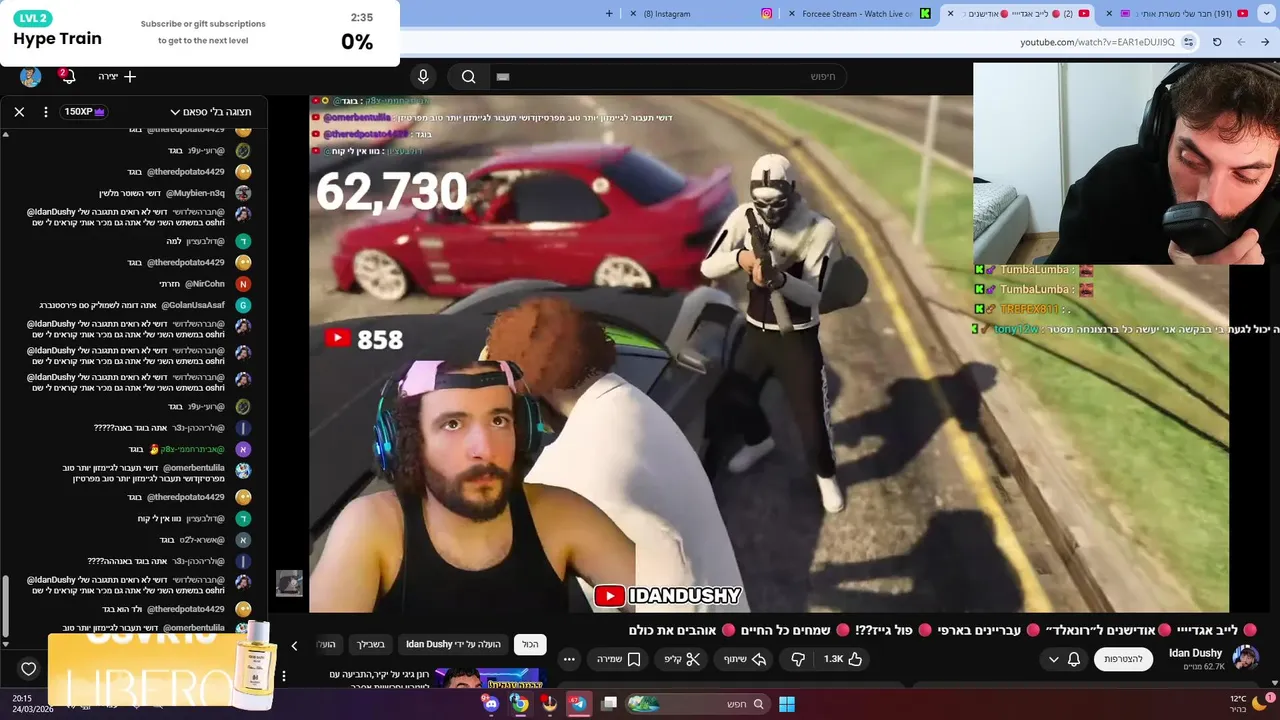Open @Muybien-n3q chat message avatar
Viewport: 1280px width, 720px height.
coord(243,193)
